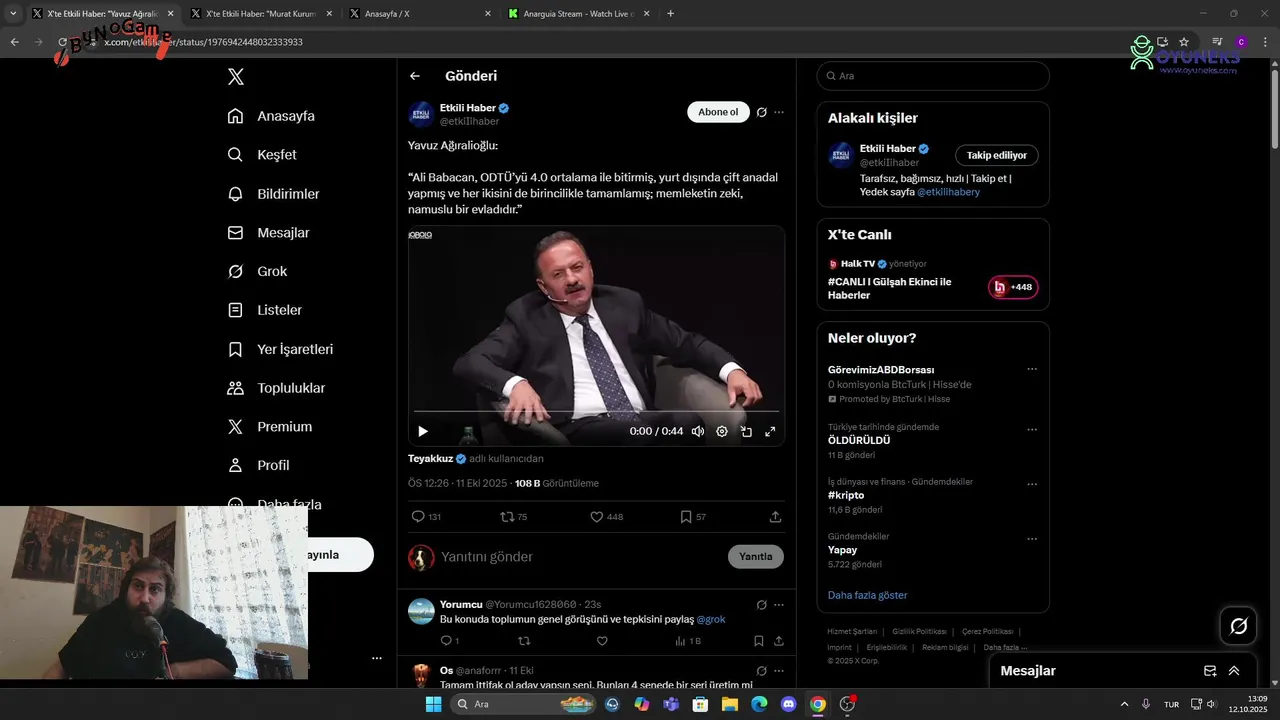This screenshot has height=720, width=1280.
Task: Open more options on Yorumcu's comment
Action: 779,605
